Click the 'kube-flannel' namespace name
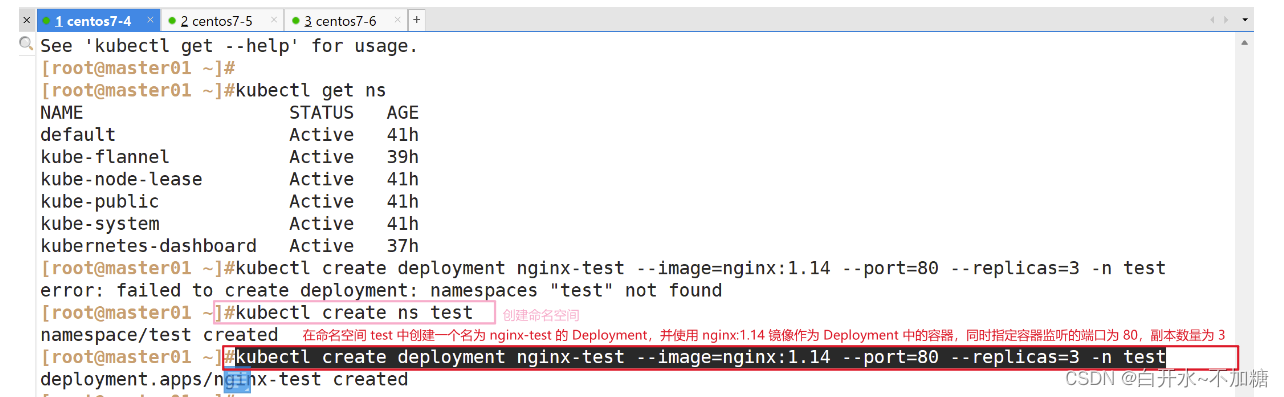The height and width of the screenshot is (397, 1284). coord(105,157)
